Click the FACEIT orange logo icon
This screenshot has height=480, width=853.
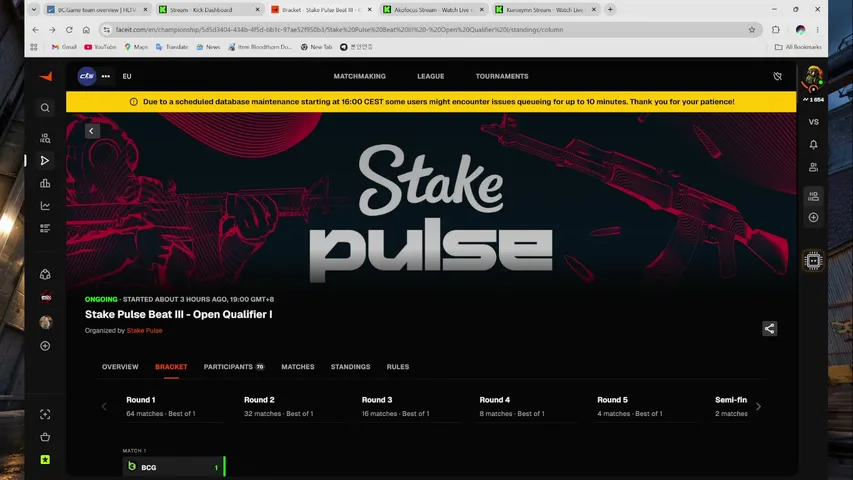46,77
